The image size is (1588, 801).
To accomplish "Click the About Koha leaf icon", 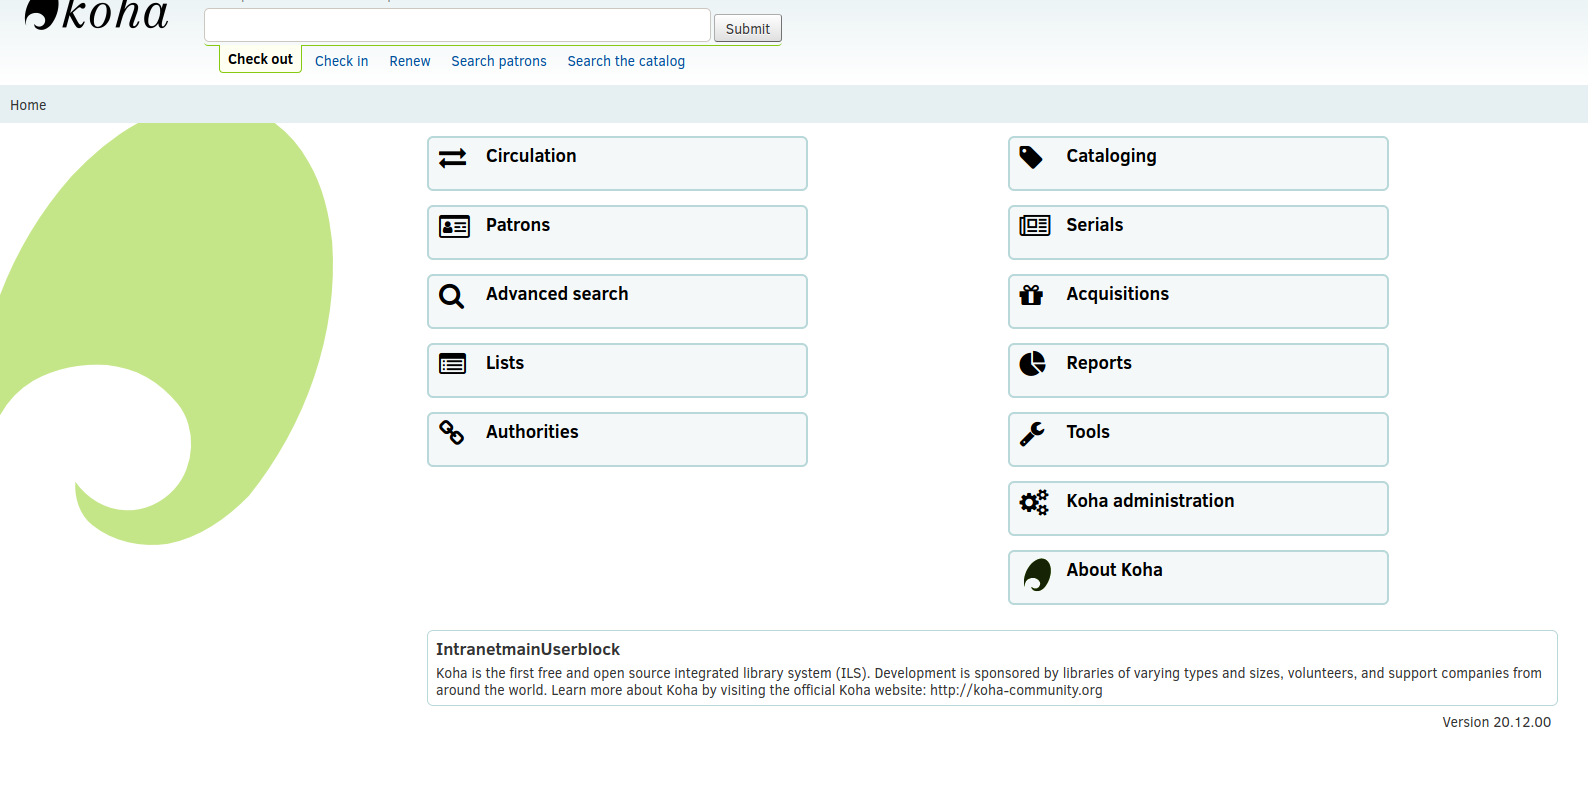I will click(x=1037, y=575).
